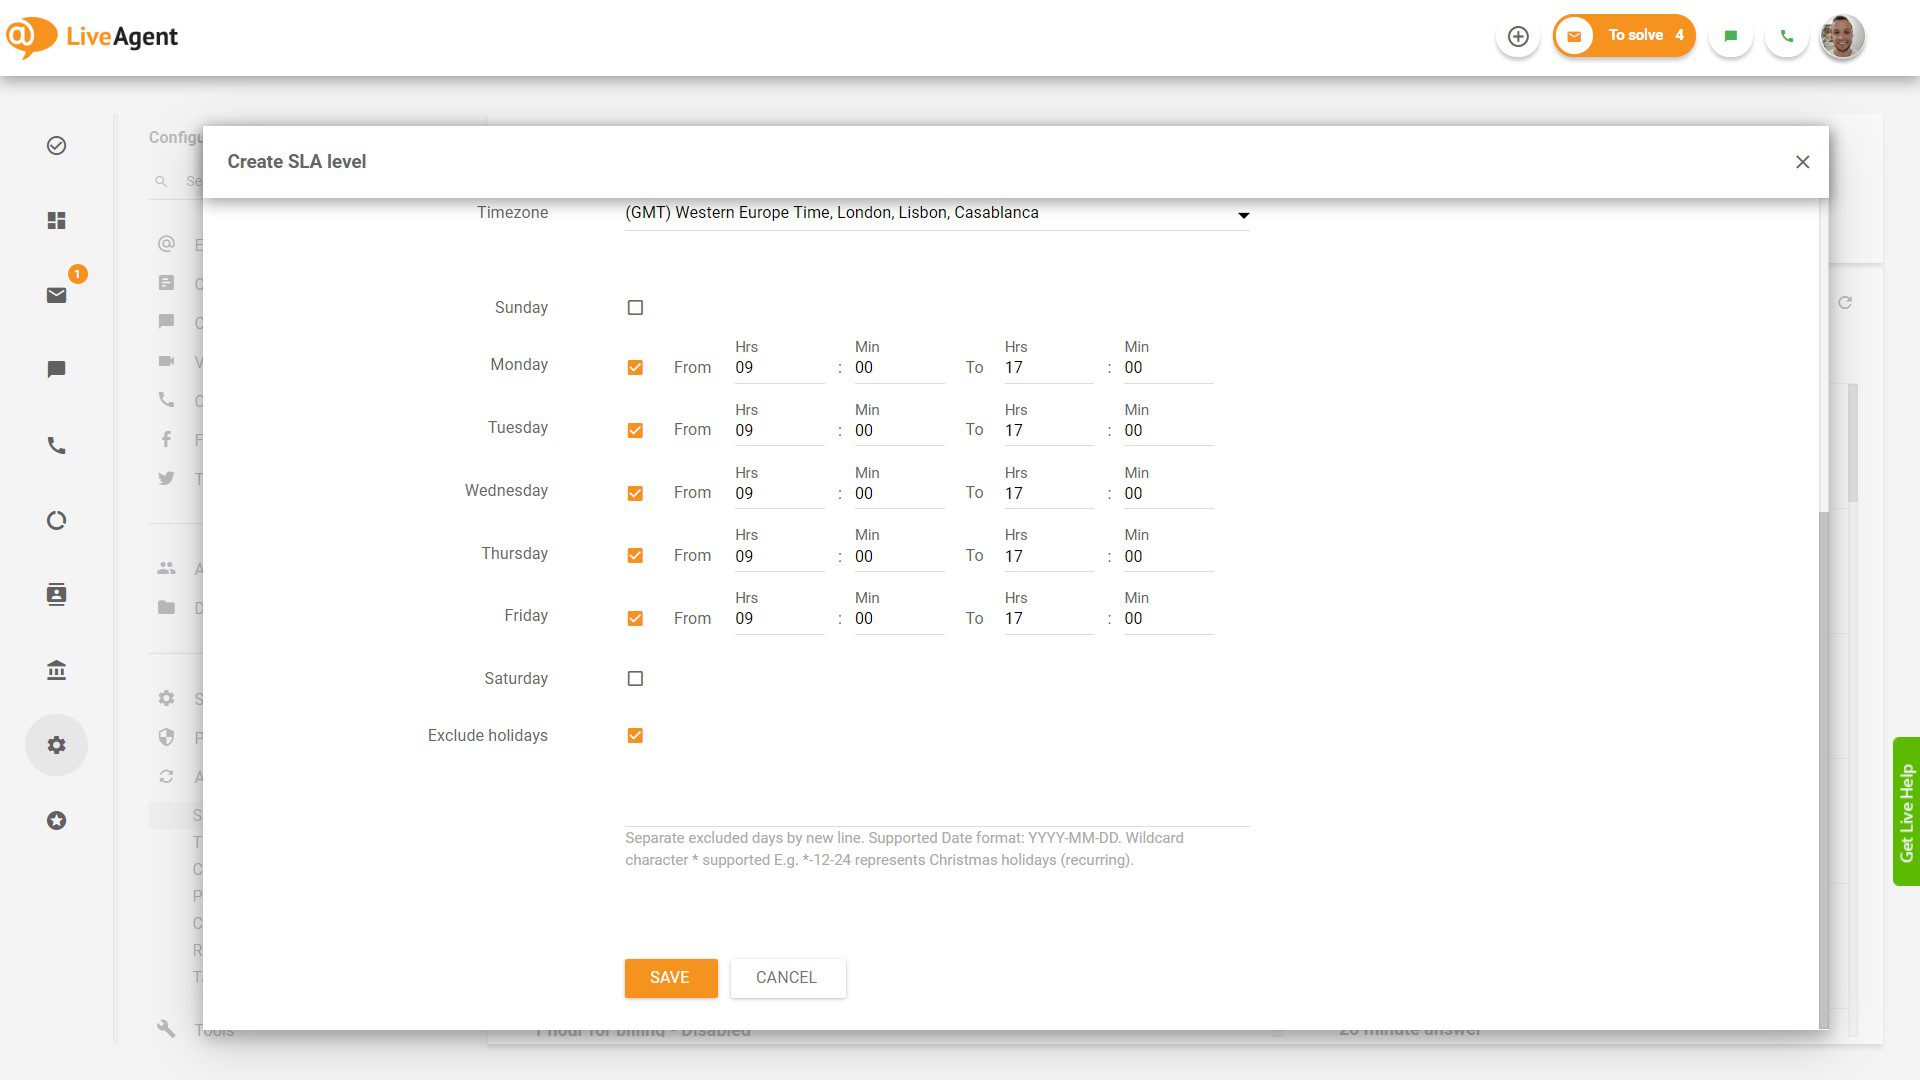Image resolution: width=1920 pixels, height=1080 pixels.
Task: Disable the Exclude holidays option
Action: (x=635, y=735)
